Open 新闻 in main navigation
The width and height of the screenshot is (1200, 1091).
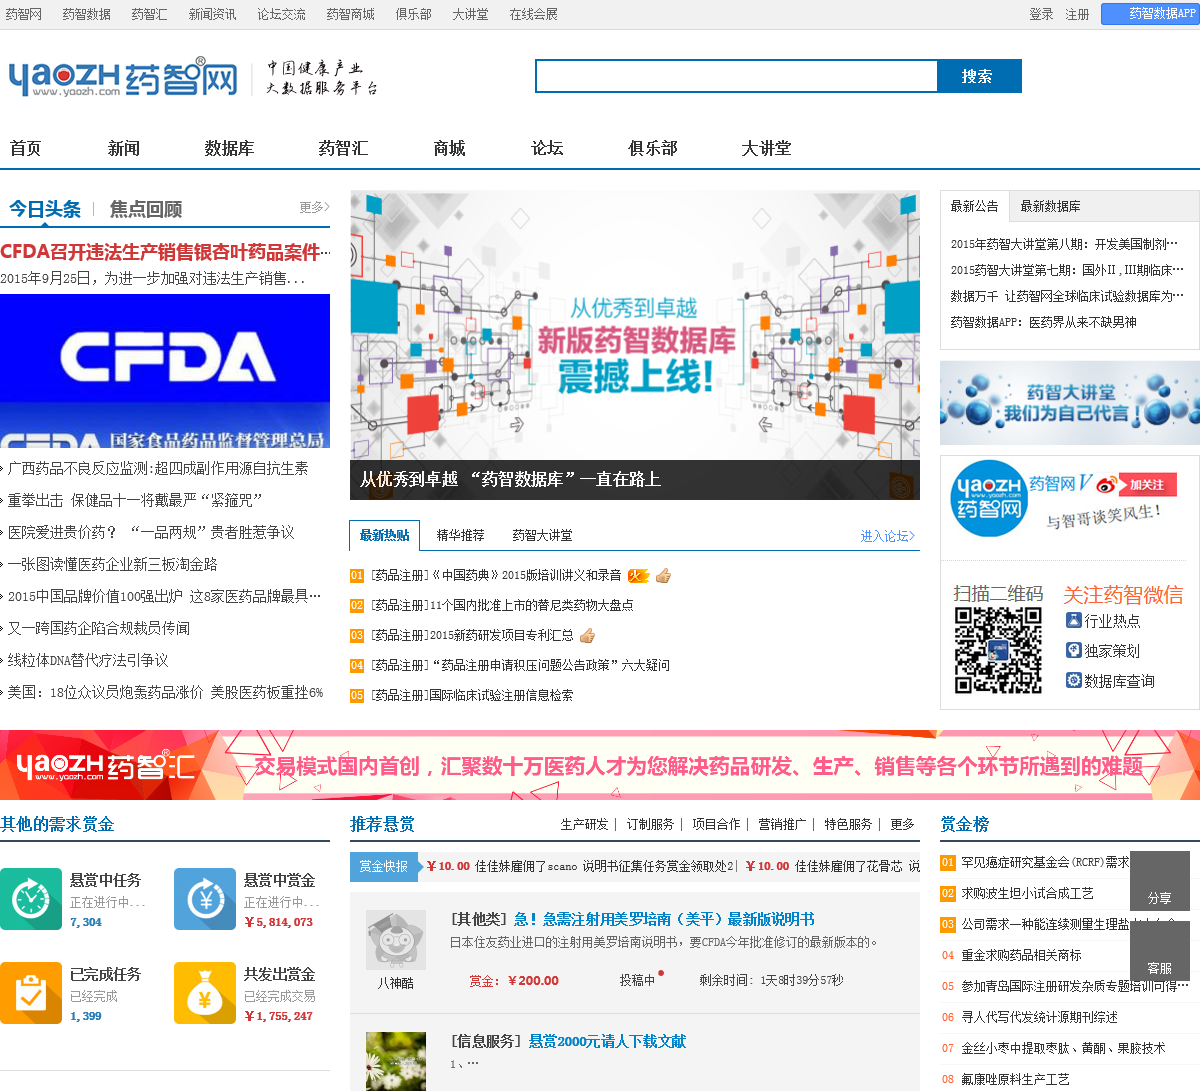click(124, 148)
